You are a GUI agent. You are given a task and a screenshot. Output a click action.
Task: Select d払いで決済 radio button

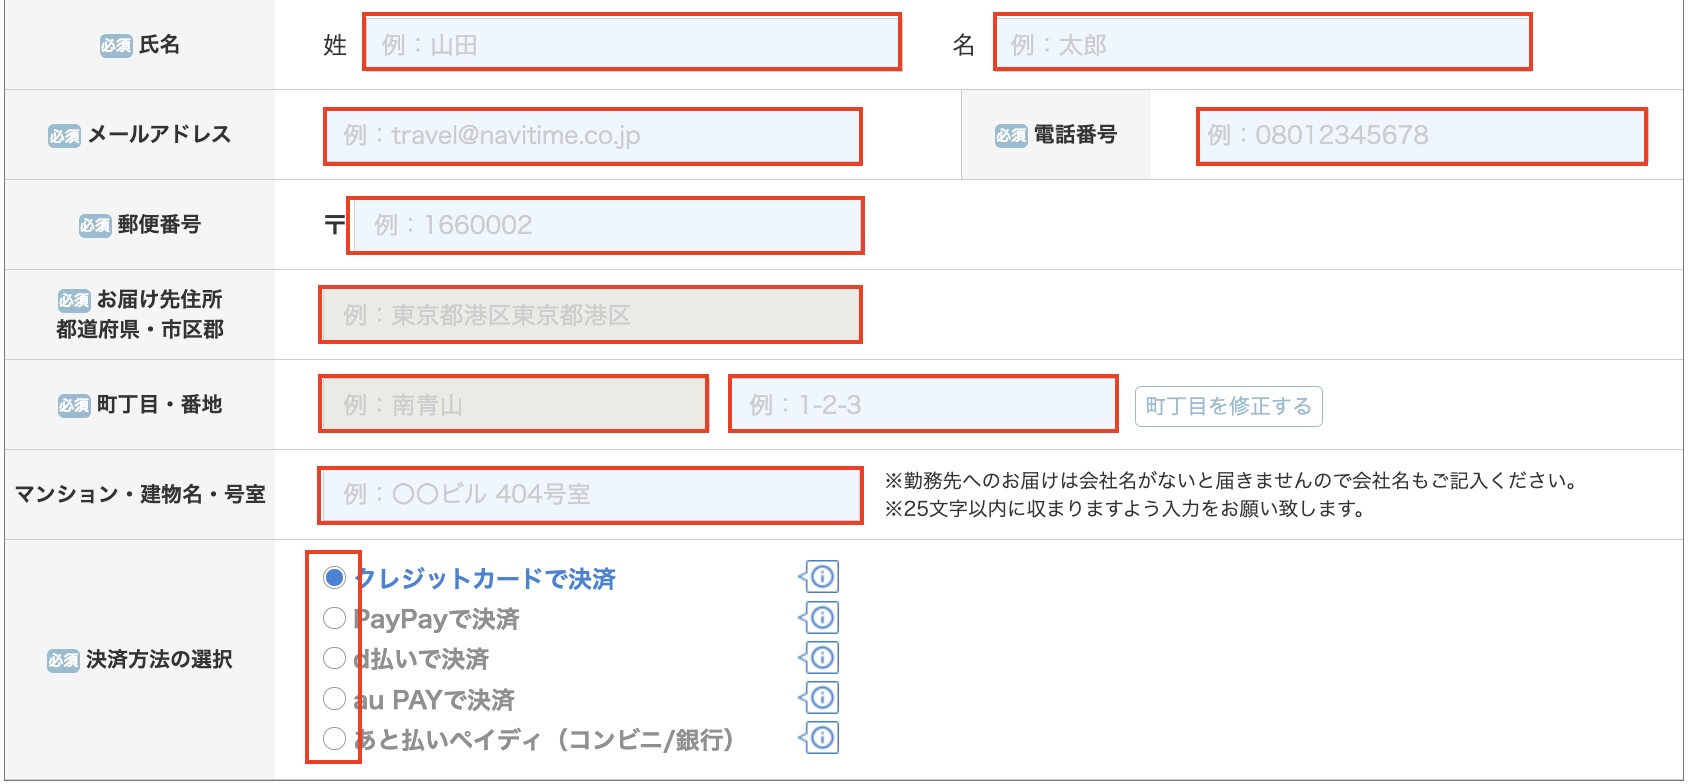(x=334, y=658)
